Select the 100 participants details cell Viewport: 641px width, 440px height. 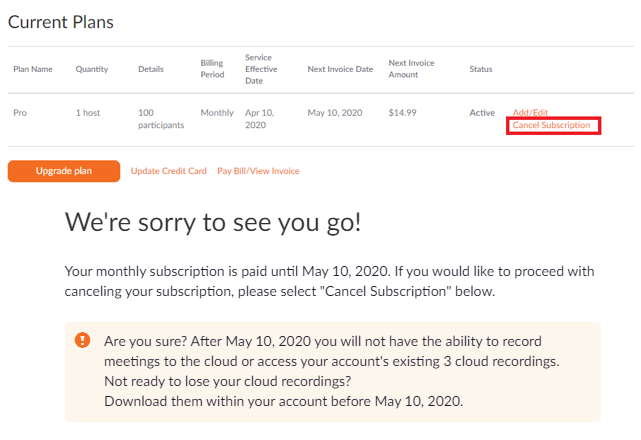click(160, 119)
